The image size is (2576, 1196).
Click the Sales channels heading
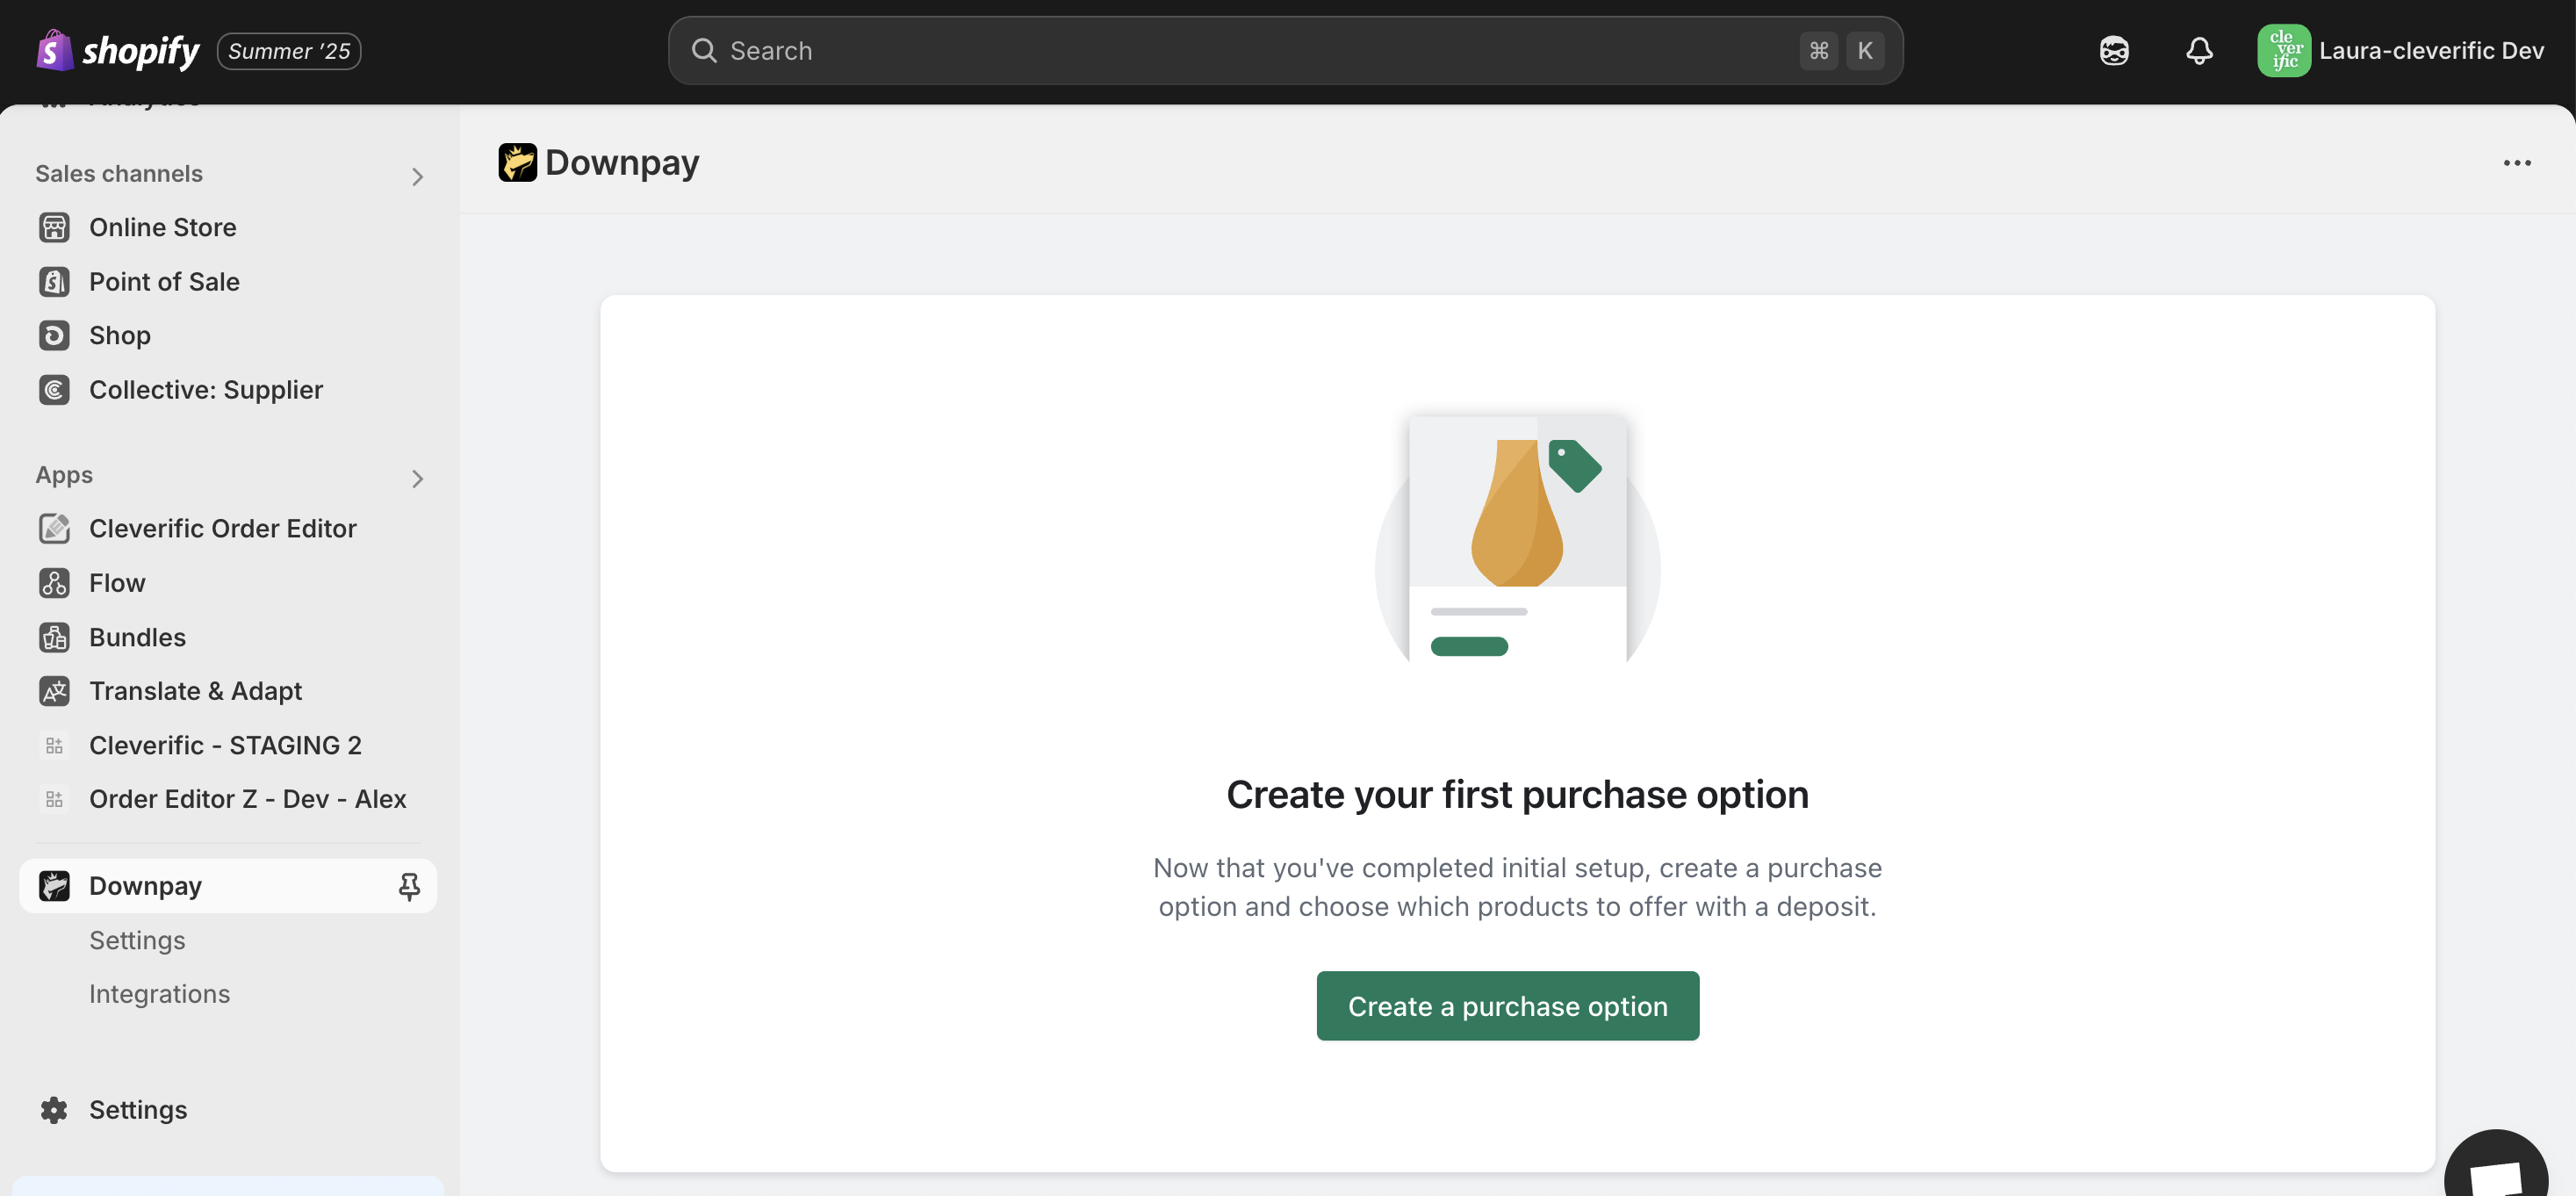point(119,174)
